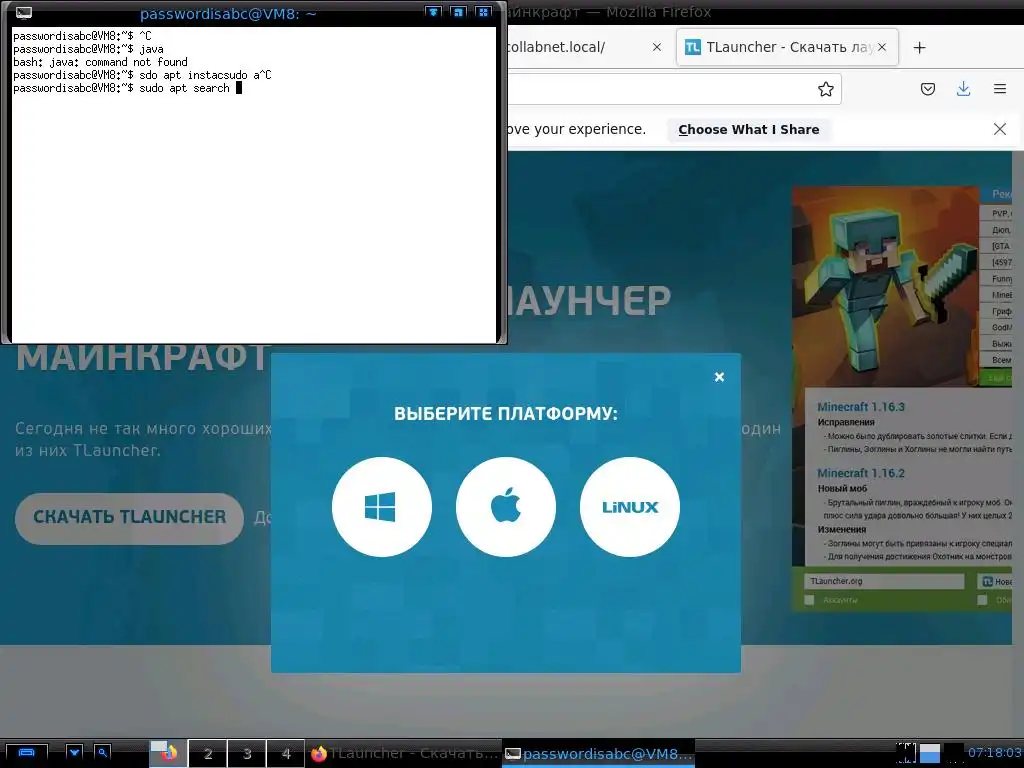This screenshot has height=768, width=1024.
Task: Open the Firefox hamburger menu
Action: (1000, 89)
